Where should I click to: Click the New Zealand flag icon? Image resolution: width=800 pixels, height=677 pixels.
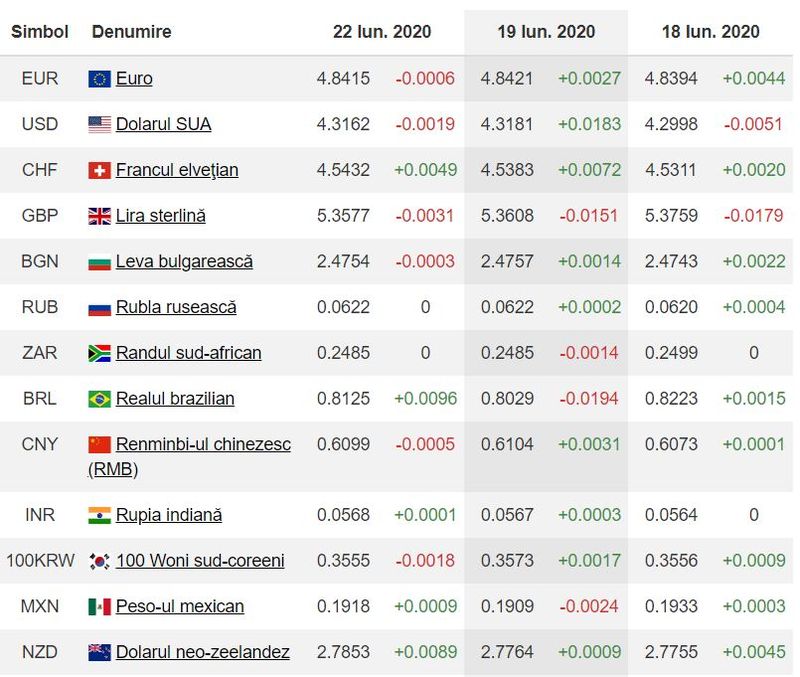tap(99, 653)
